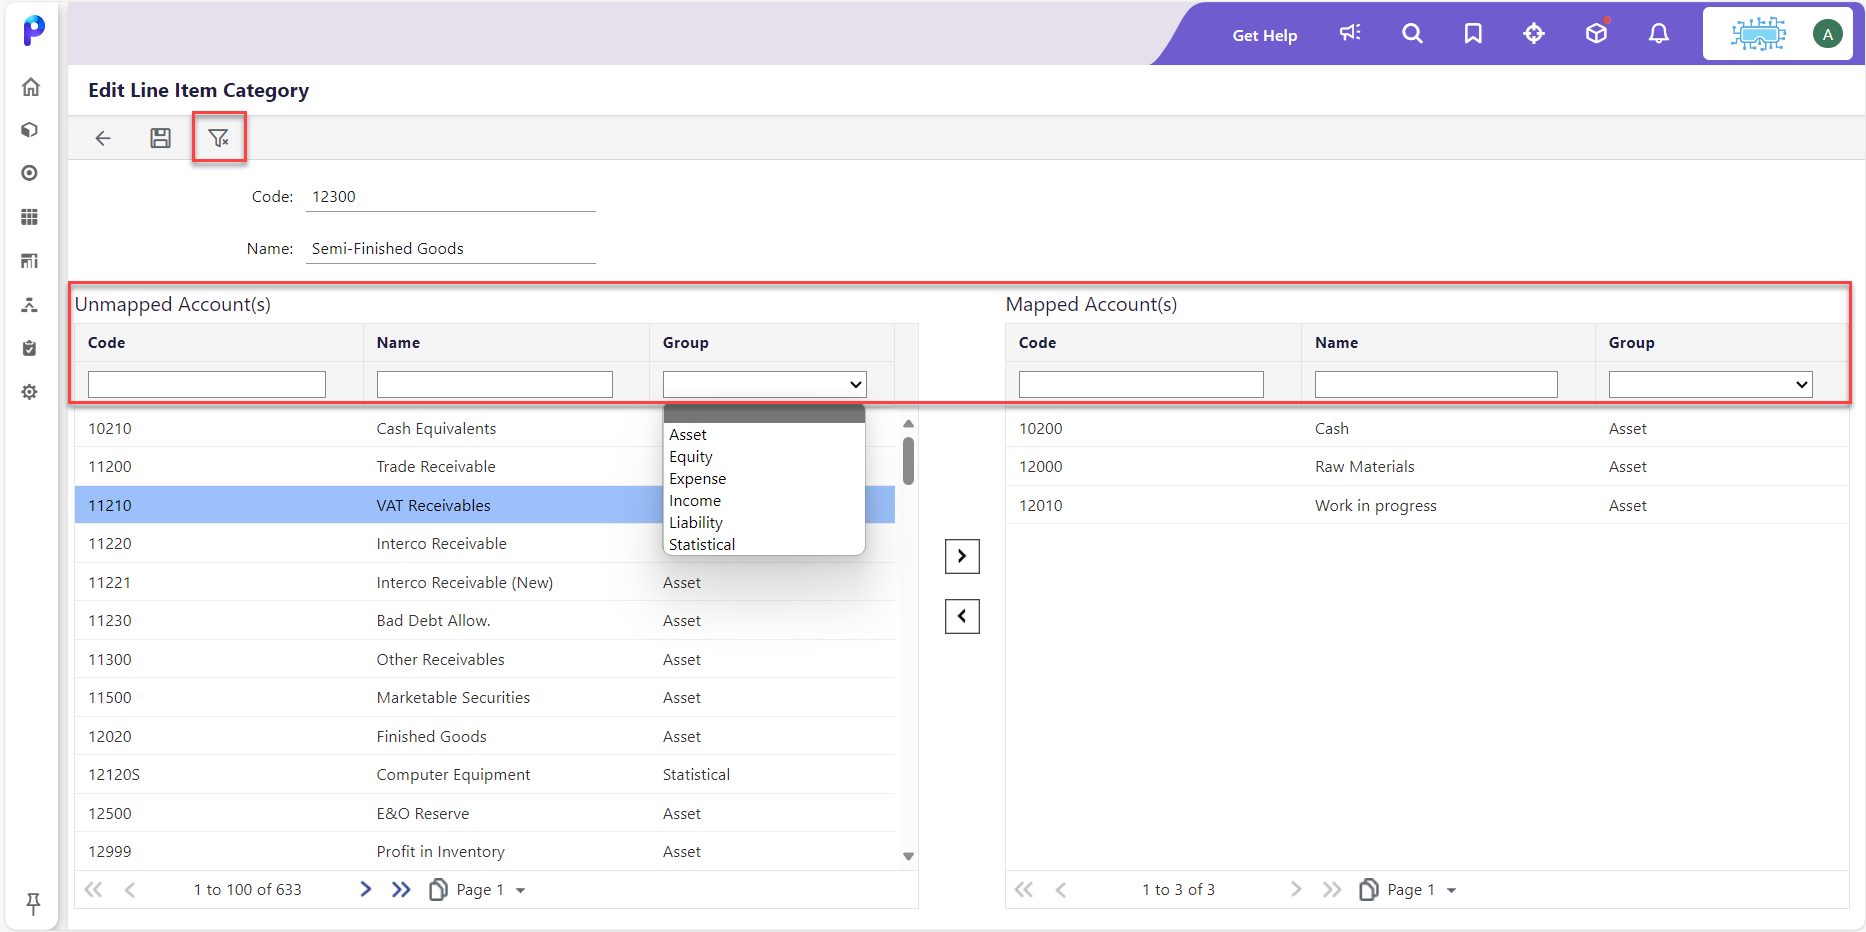Click the crosshair target icon in header
The width and height of the screenshot is (1866, 932).
click(x=1534, y=33)
